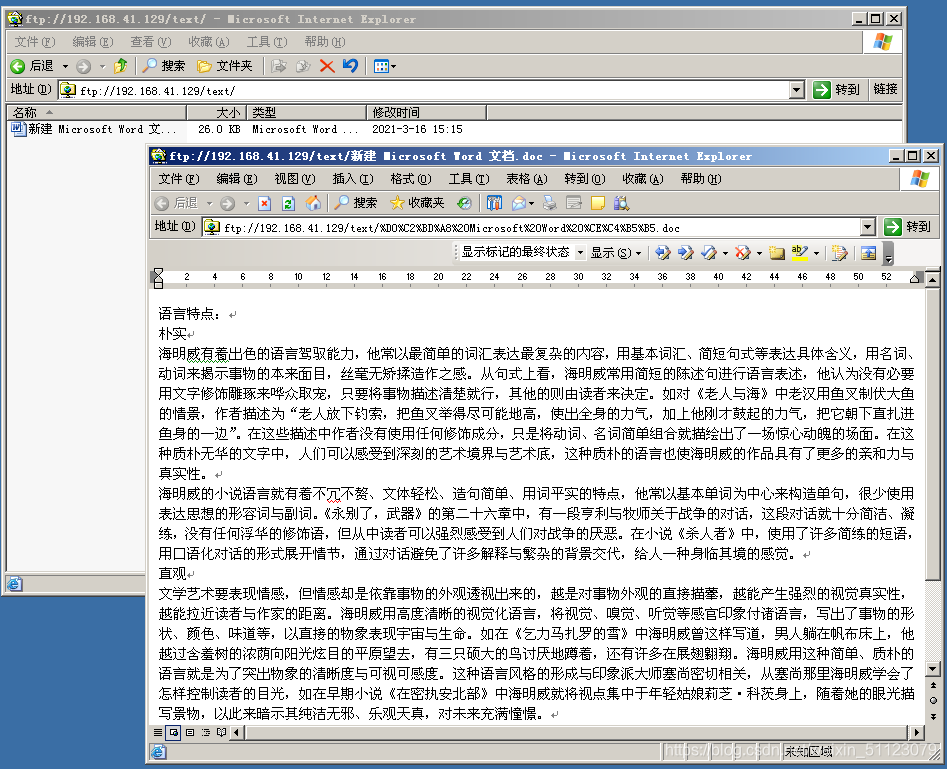Sort by 大小 column header
947x769 pixels.
point(216,112)
